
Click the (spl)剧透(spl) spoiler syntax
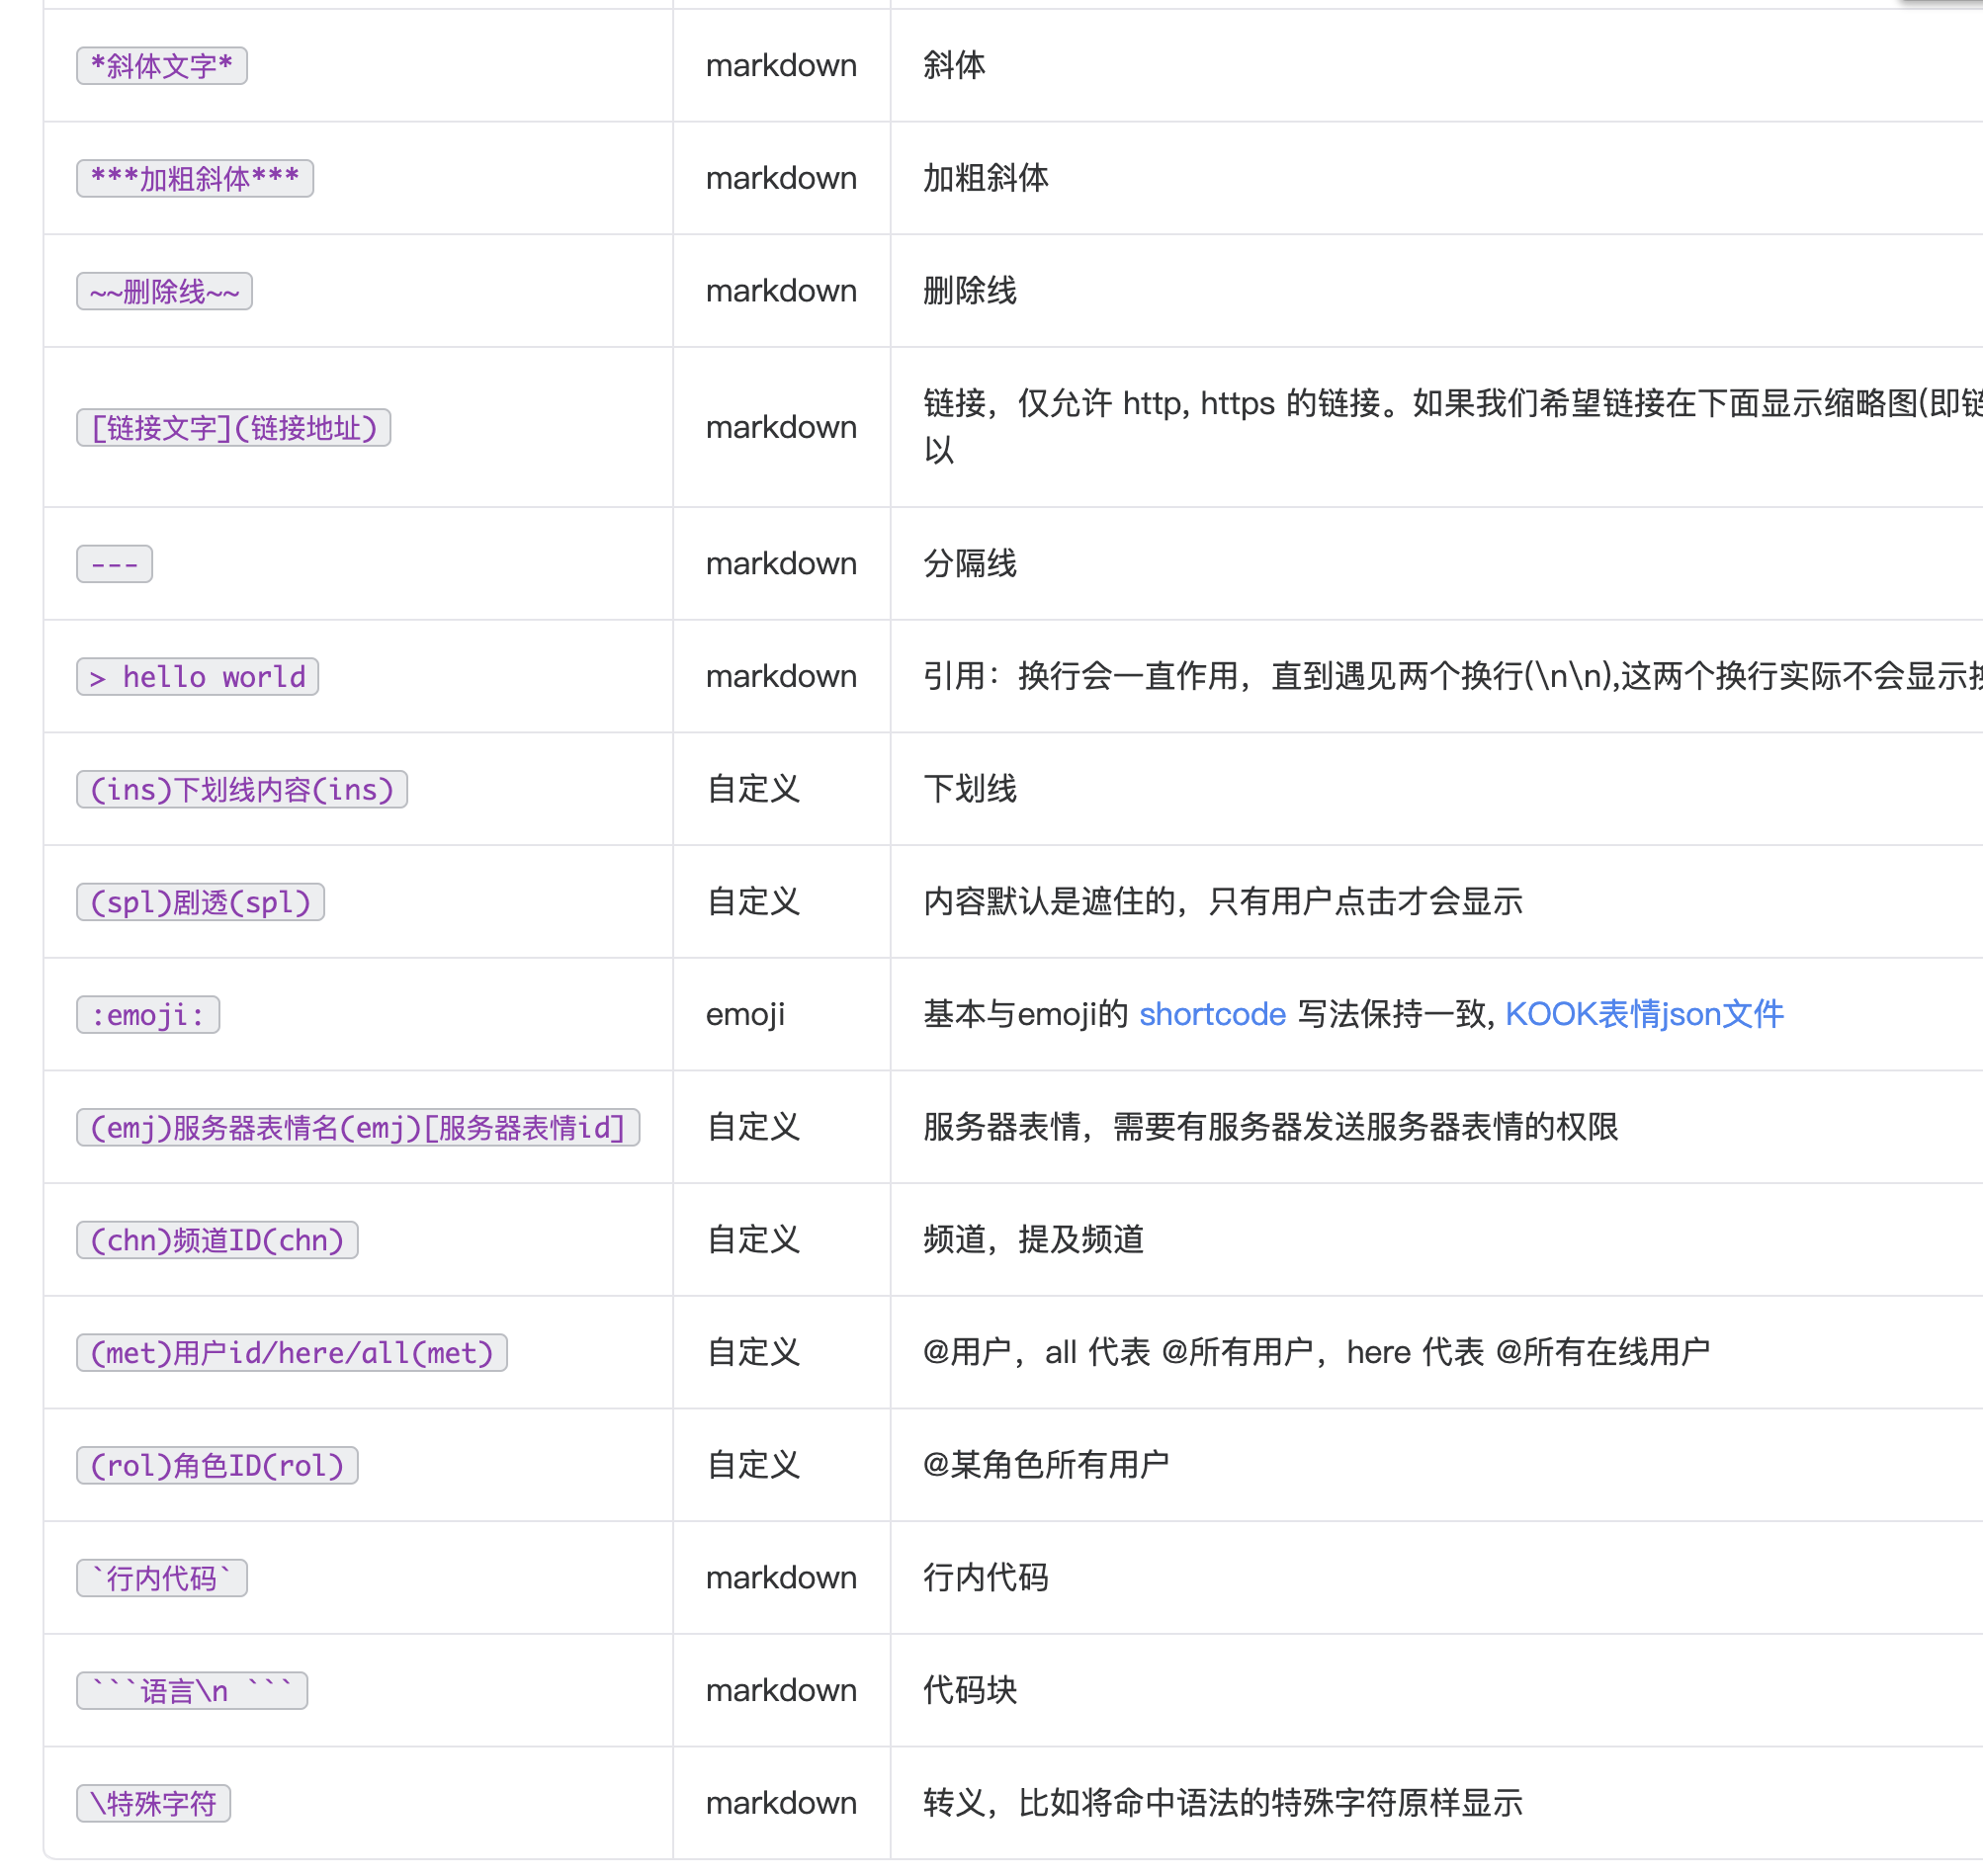pos(200,902)
